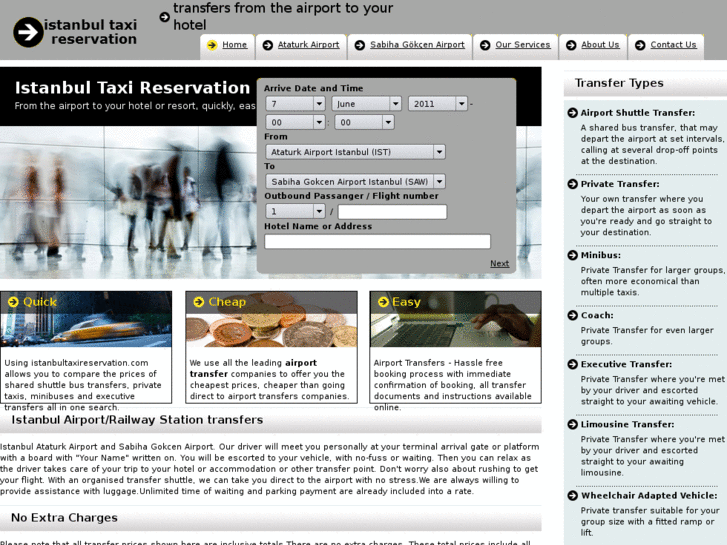Click the Next link in reservation form

click(499, 263)
